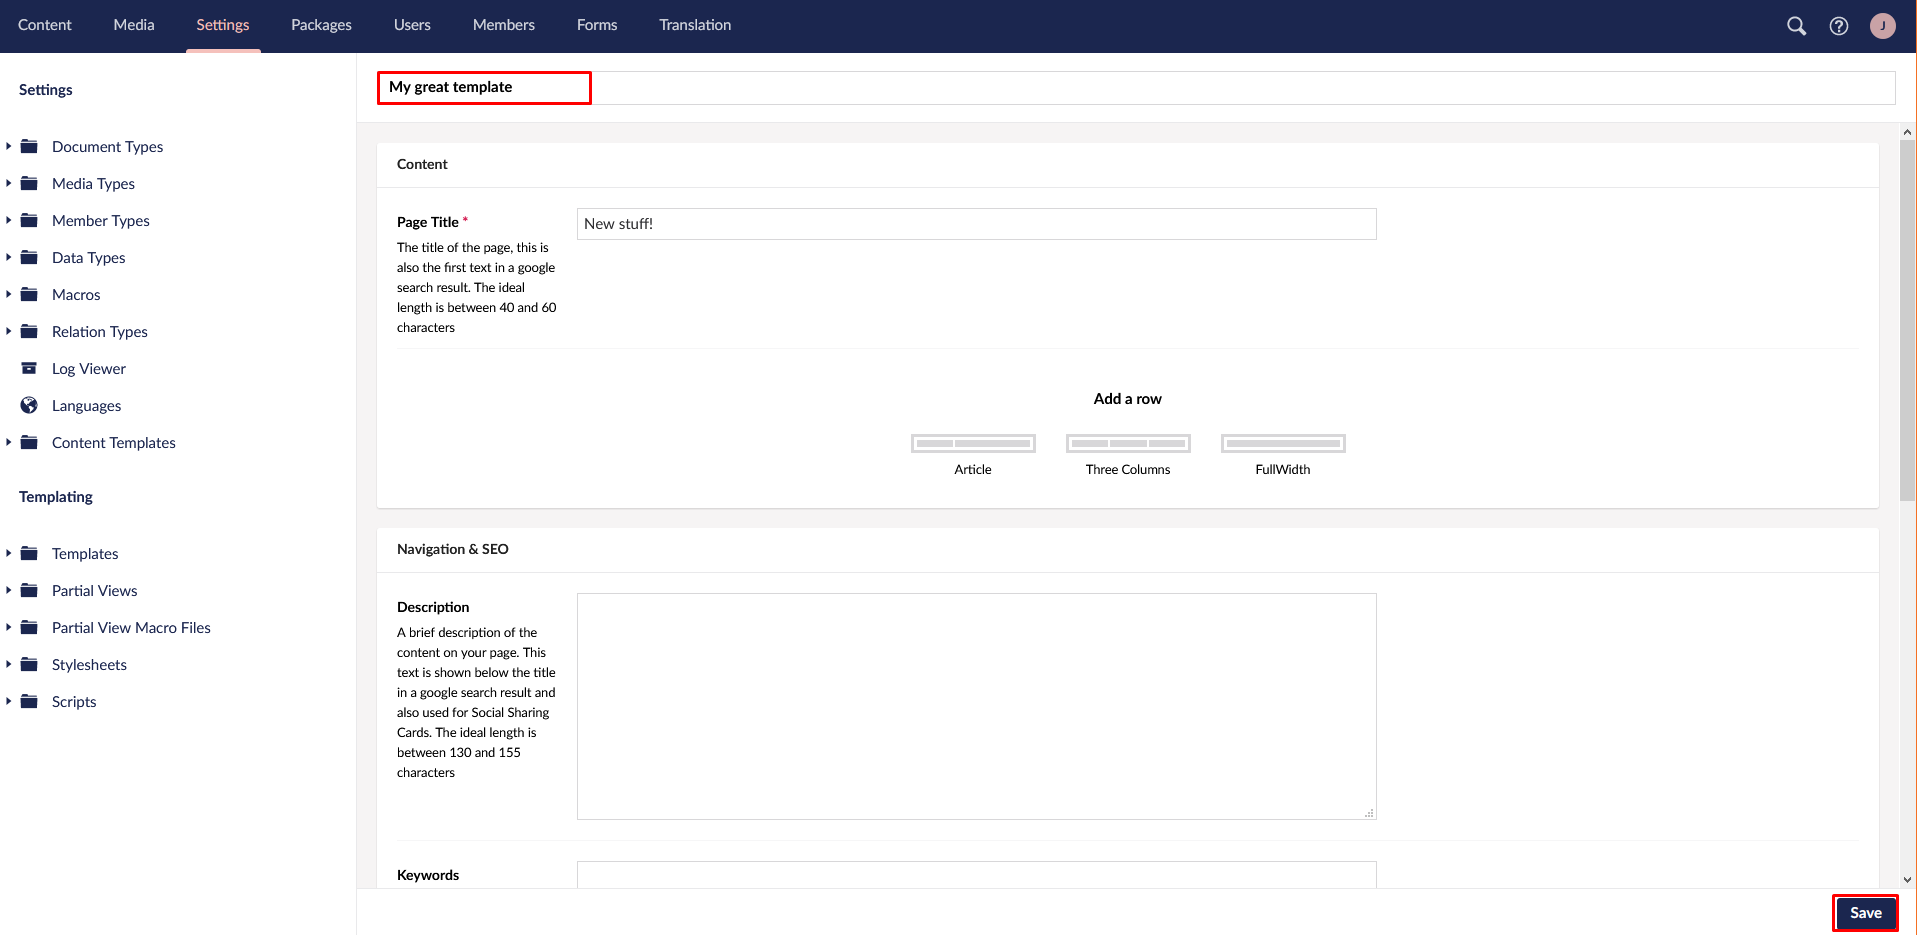Select the Settings section tab
Screen dimensions: 1917x935
coord(223,25)
